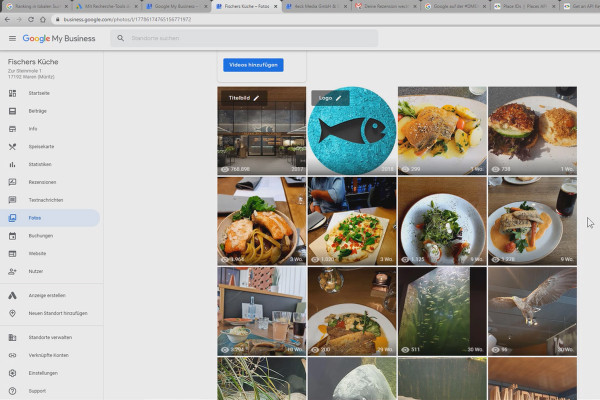Click the search magnifier icon

121,38
